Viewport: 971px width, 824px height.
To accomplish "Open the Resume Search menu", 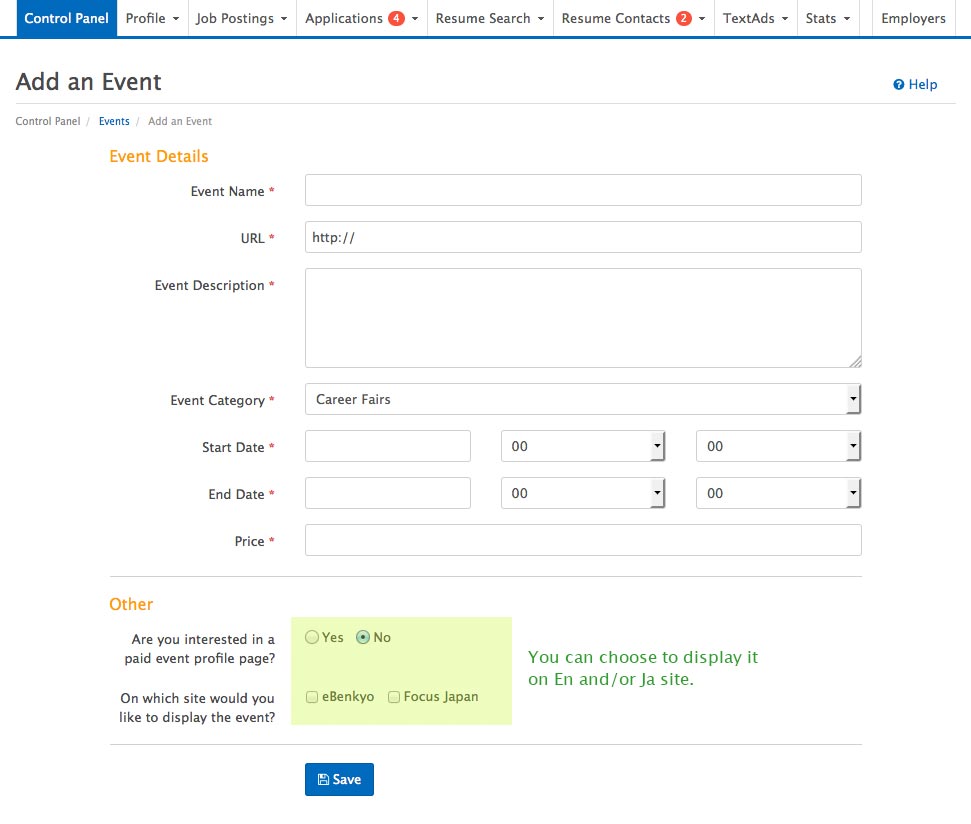I will pyautogui.click(x=490, y=19).
